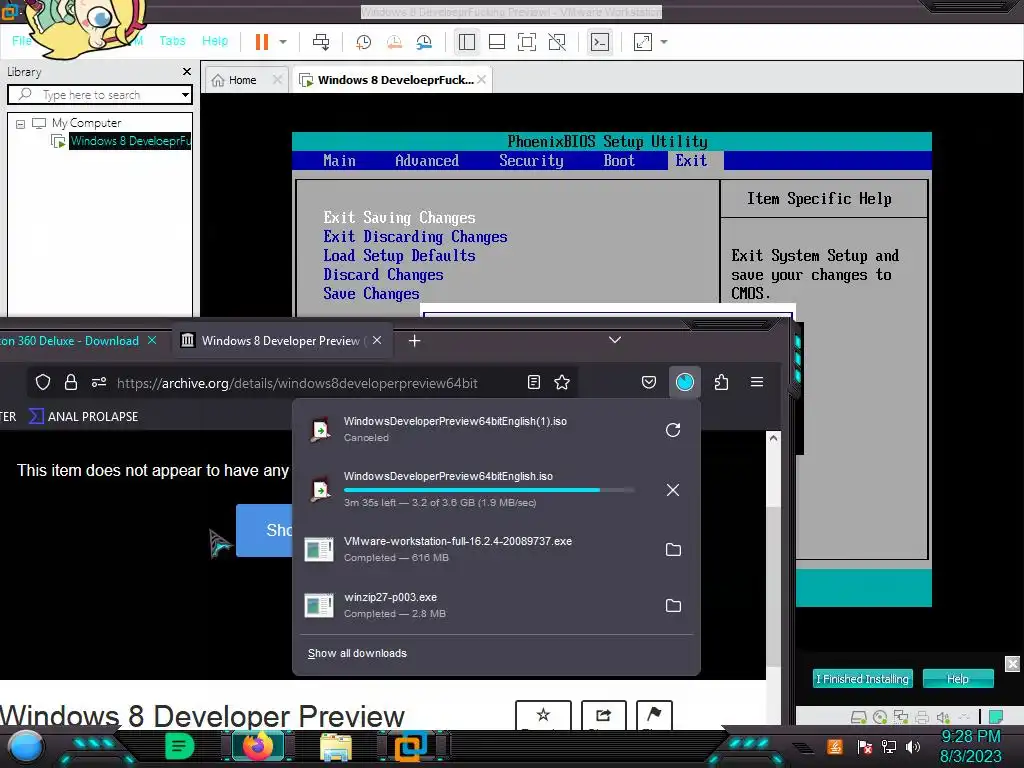The height and width of the screenshot is (768, 1024).
Task: Click the stretch guest display icon
Action: [x=643, y=42]
